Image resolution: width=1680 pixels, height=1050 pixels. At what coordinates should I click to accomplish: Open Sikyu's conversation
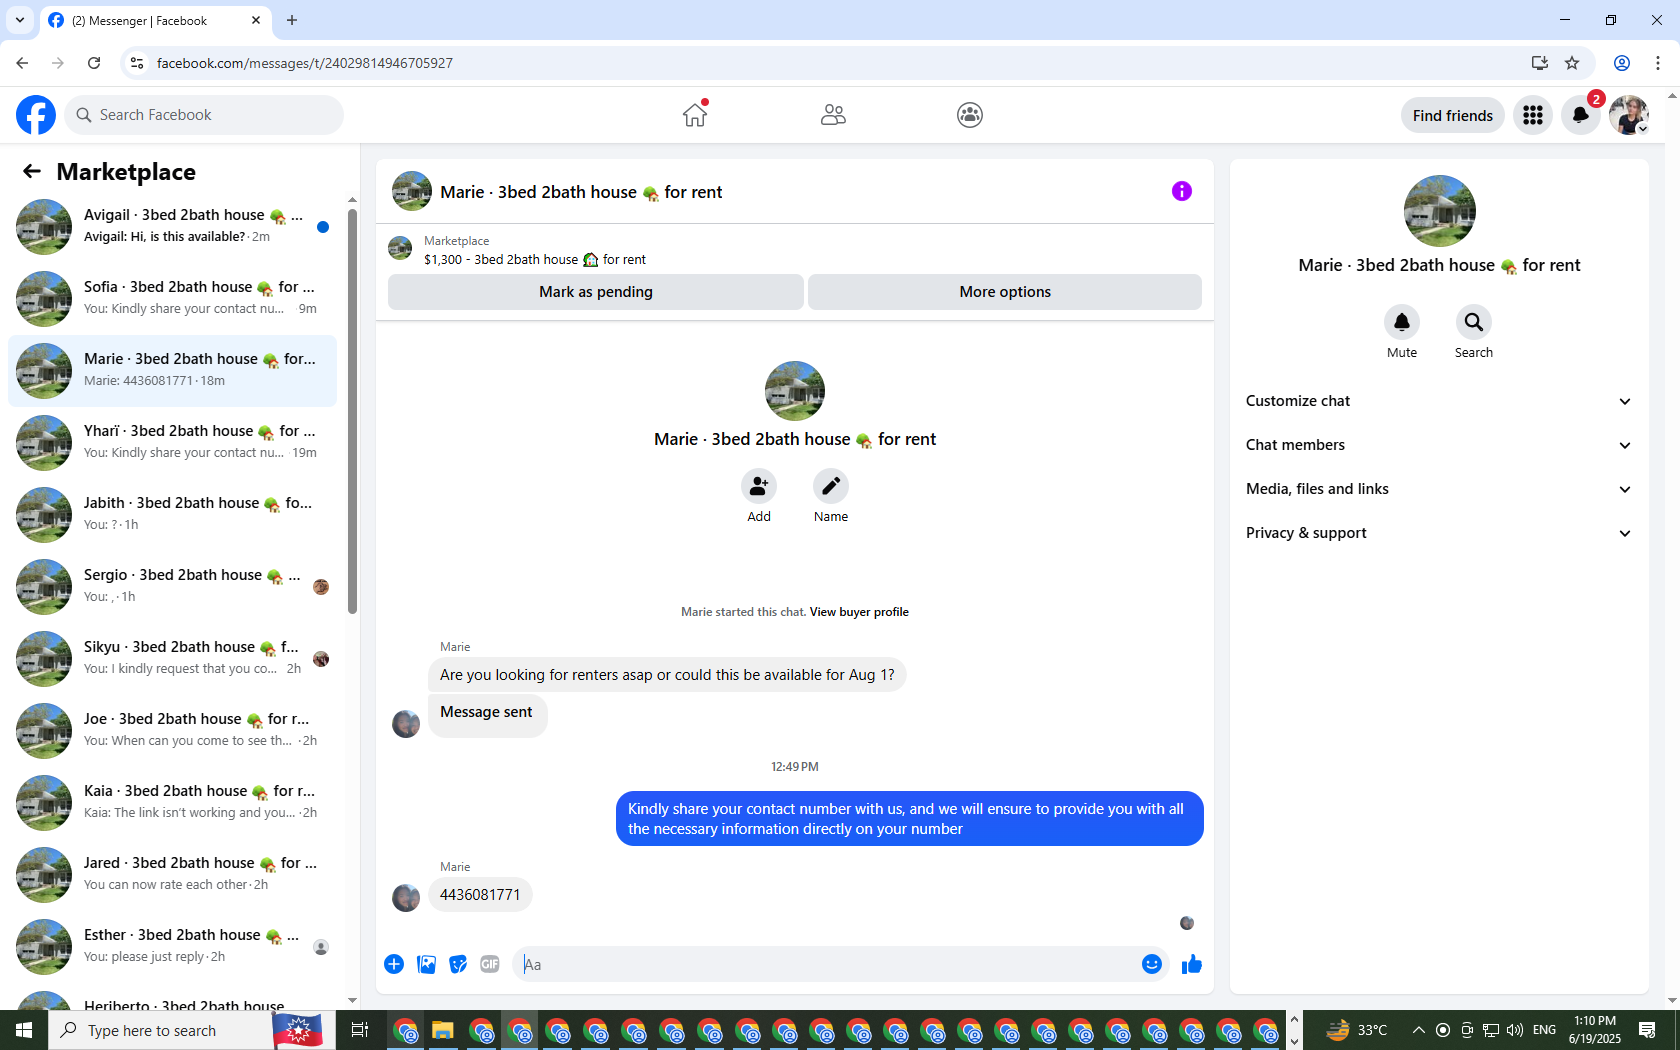tap(173, 658)
